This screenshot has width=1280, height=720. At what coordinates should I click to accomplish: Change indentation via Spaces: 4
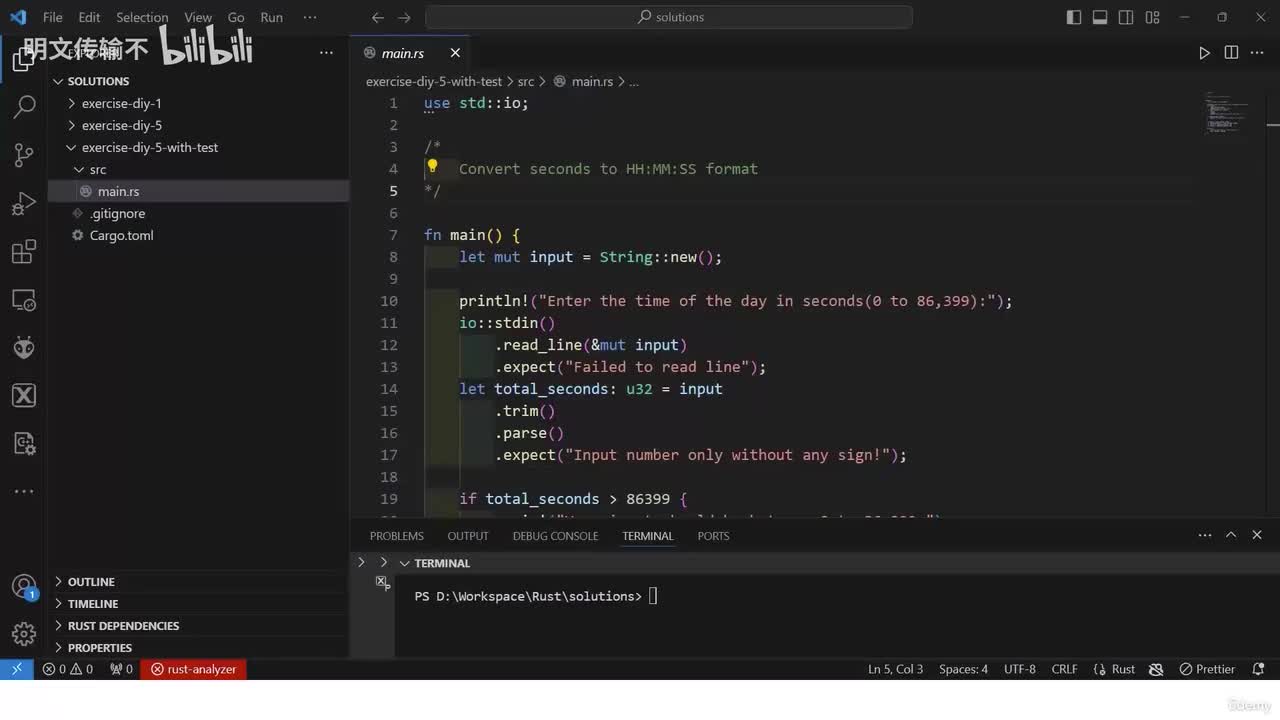tap(963, 669)
